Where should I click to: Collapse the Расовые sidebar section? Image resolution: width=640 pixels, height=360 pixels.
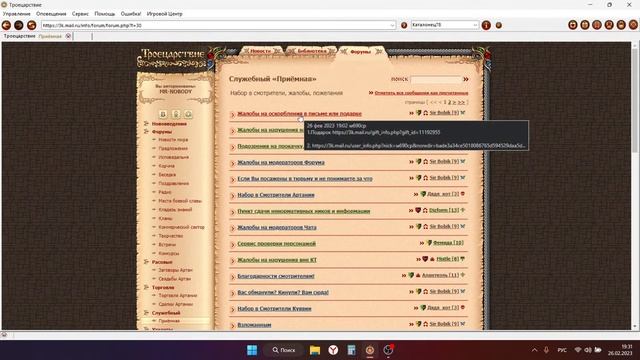[146, 262]
